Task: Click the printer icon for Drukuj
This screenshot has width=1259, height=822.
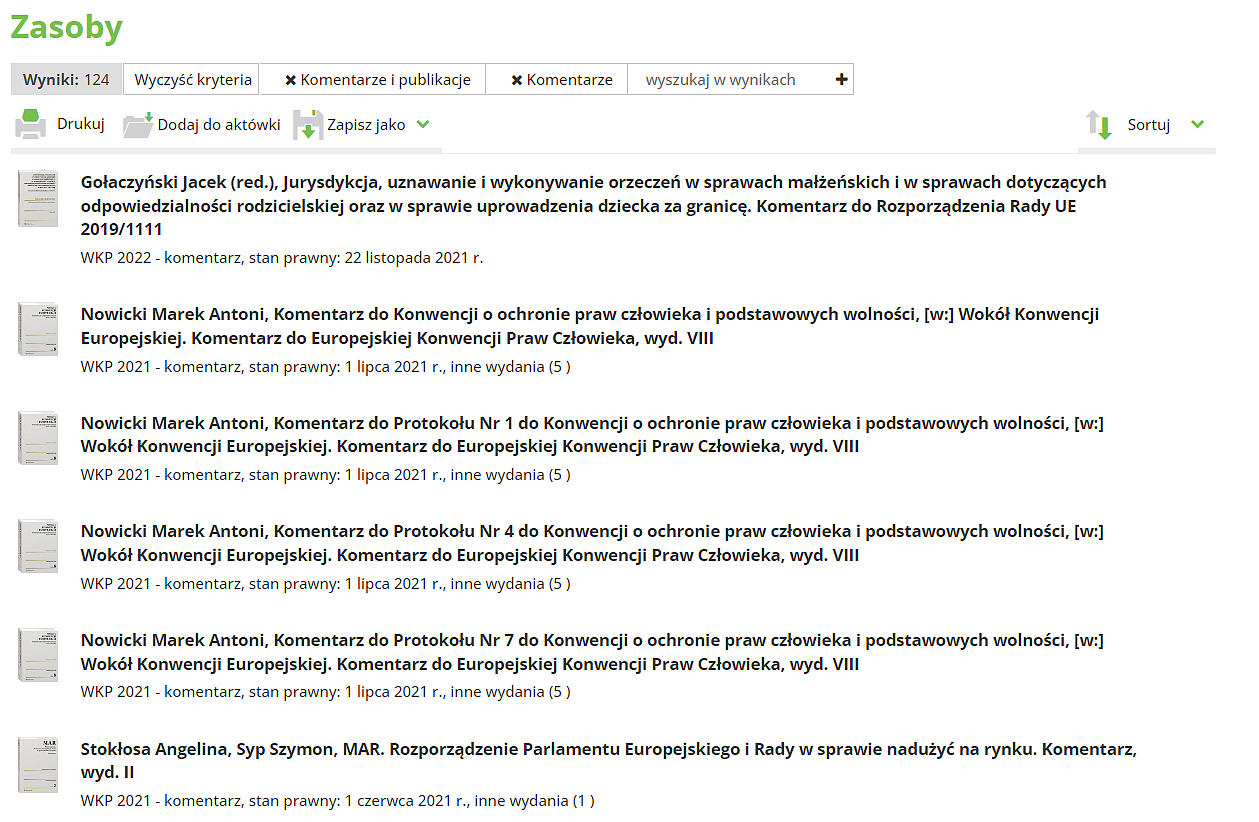Action: pyautogui.click(x=30, y=125)
